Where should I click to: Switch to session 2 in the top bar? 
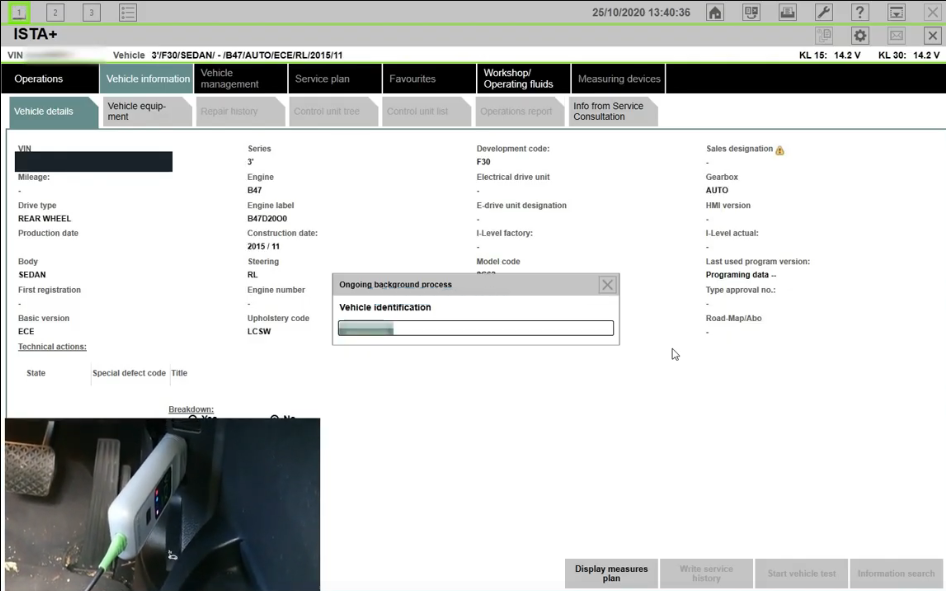(55, 12)
